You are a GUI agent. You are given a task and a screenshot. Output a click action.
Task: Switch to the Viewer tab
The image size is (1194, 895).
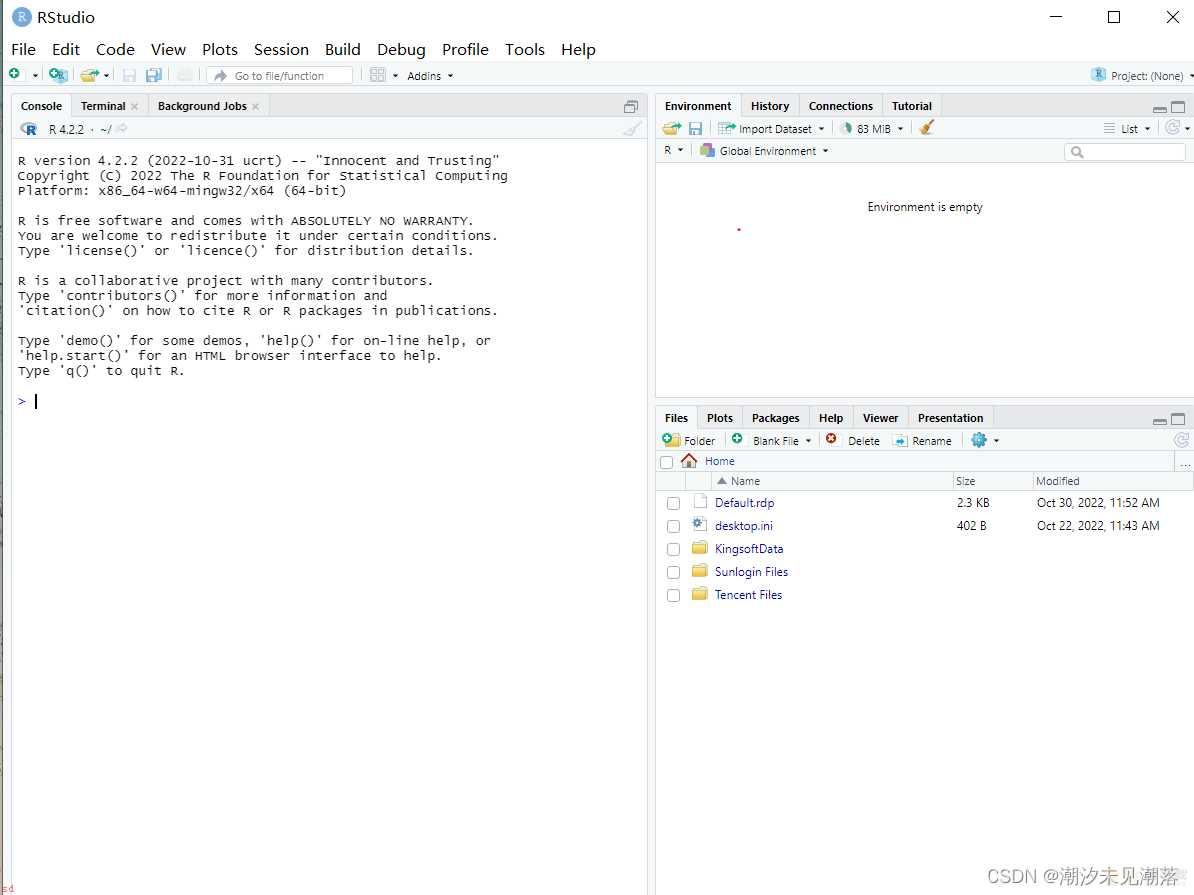click(880, 418)
